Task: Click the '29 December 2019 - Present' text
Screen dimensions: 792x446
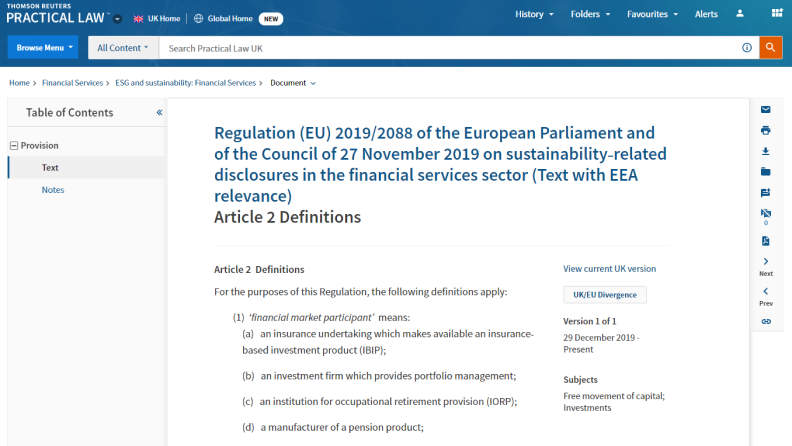Action: pos(601,343)
